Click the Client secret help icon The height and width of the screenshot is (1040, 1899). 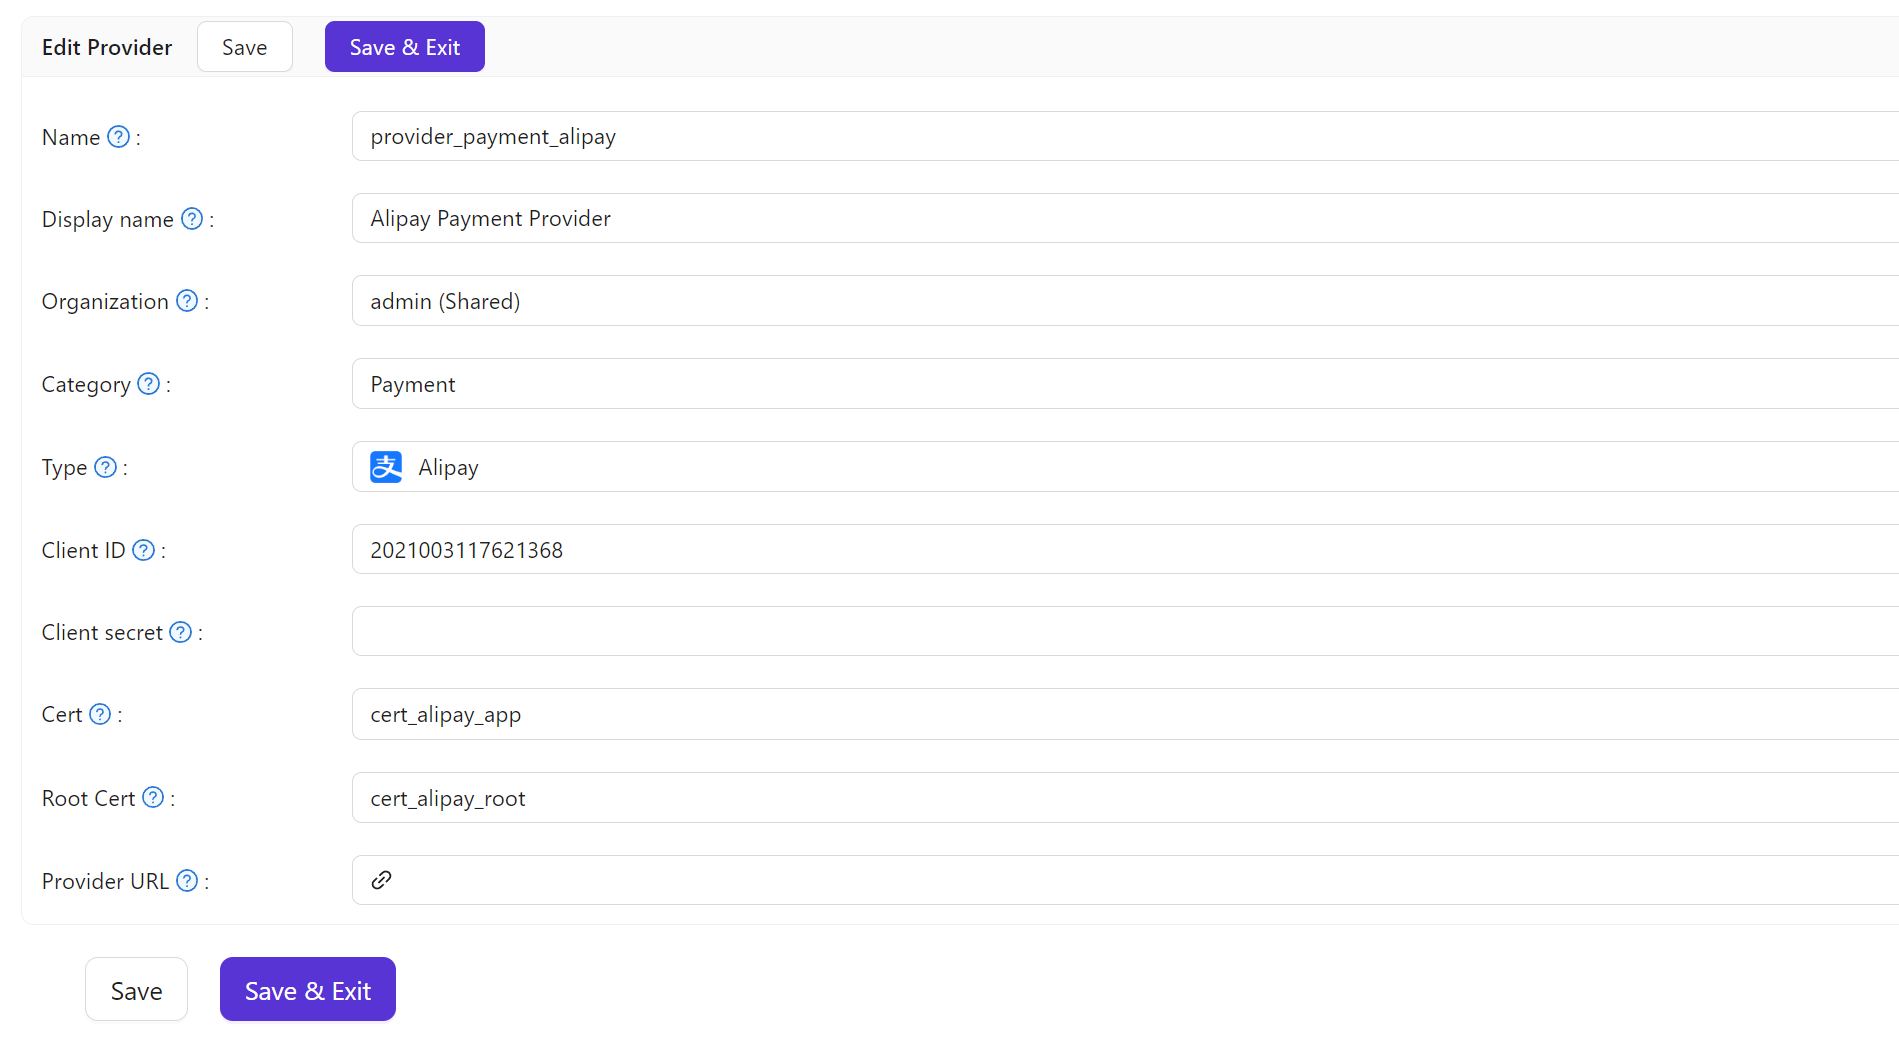pyautogui.click(x=181, y=632)
